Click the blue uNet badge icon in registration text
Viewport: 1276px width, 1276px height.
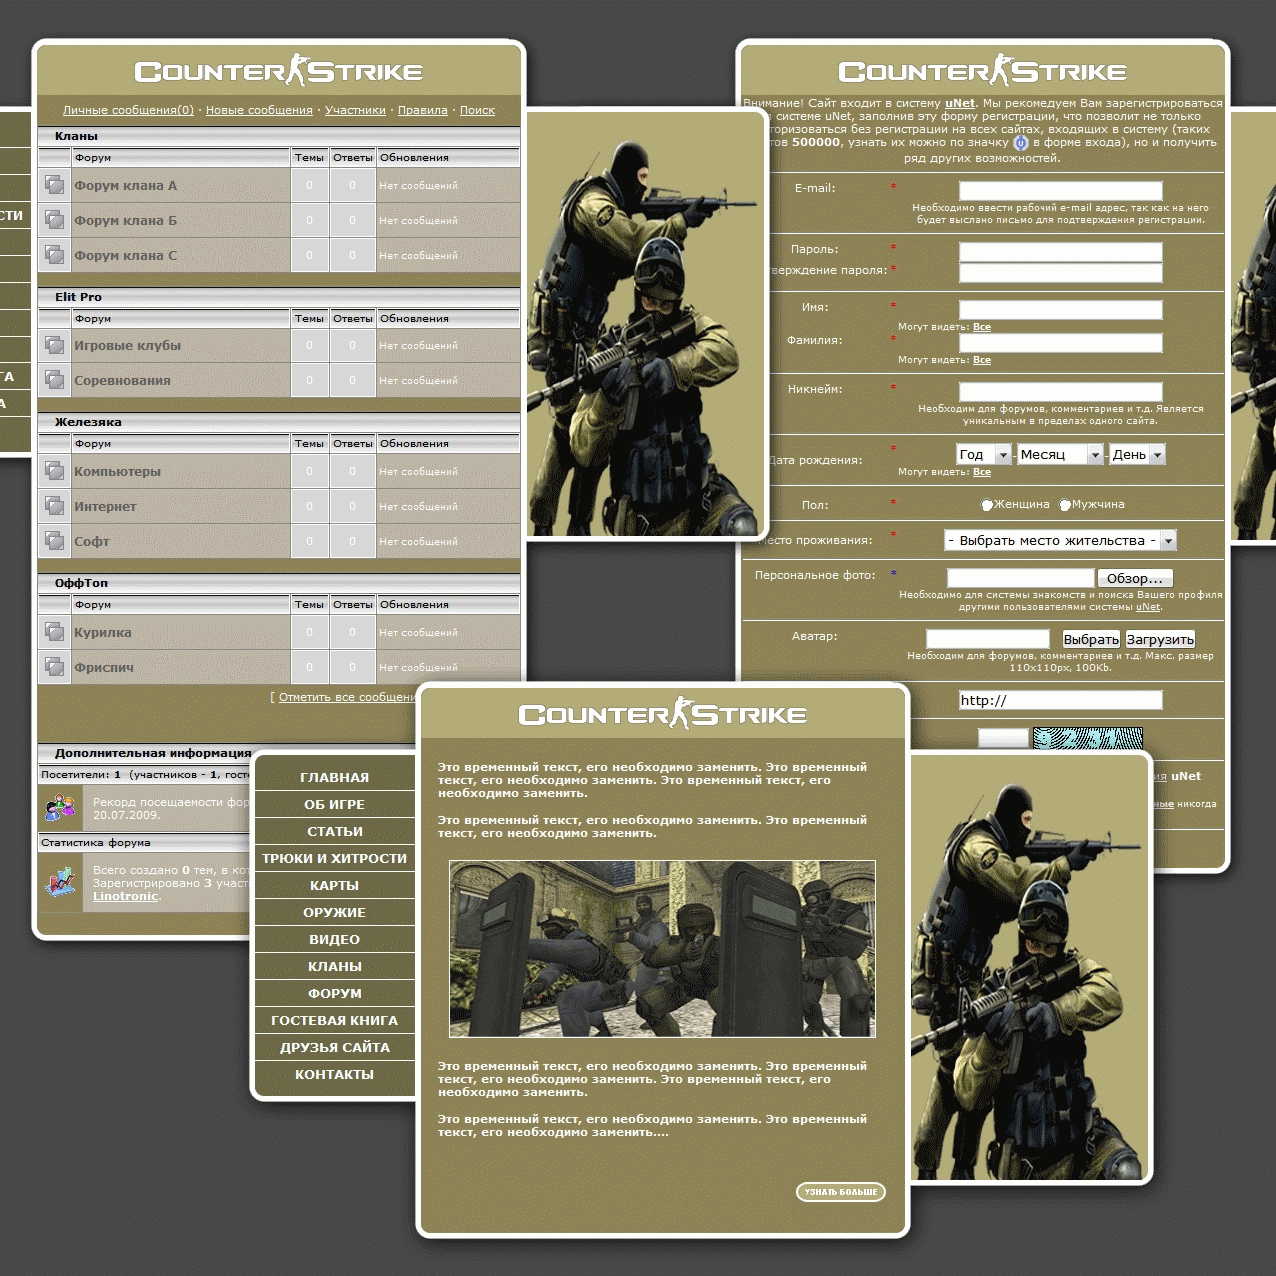pyautogui.click(x=1021, y=143)
